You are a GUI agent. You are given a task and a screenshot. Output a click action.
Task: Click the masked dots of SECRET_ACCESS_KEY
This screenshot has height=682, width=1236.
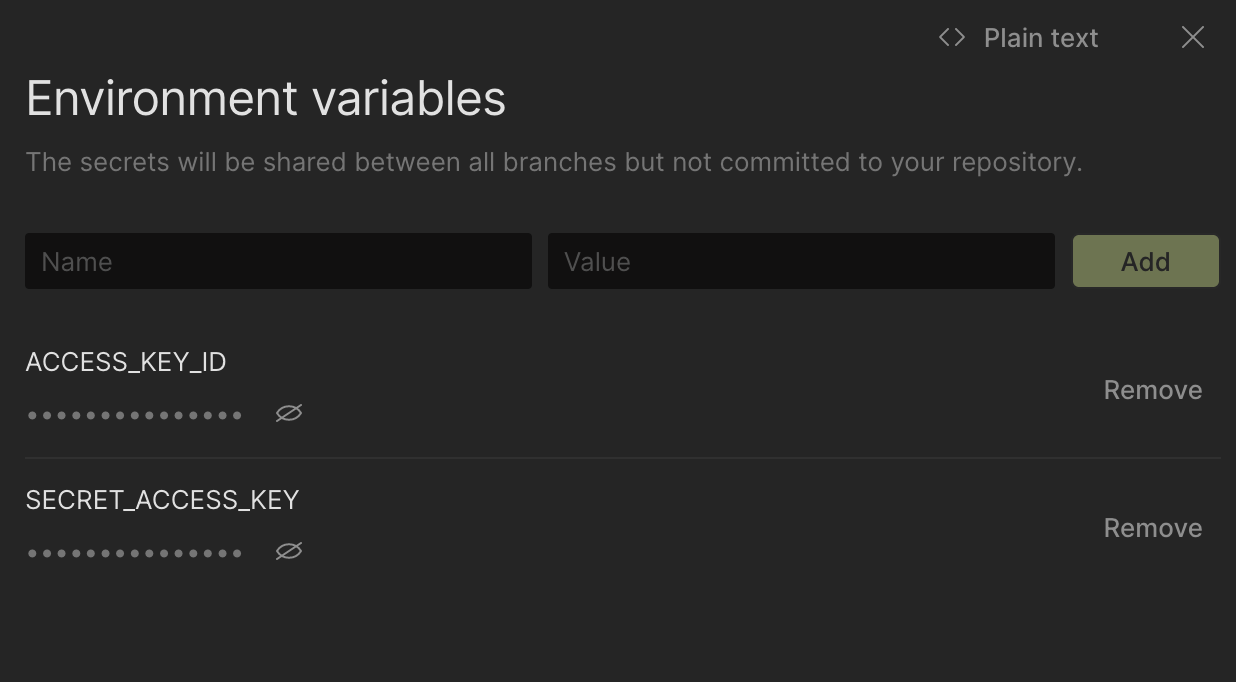[x=135, y=551]
